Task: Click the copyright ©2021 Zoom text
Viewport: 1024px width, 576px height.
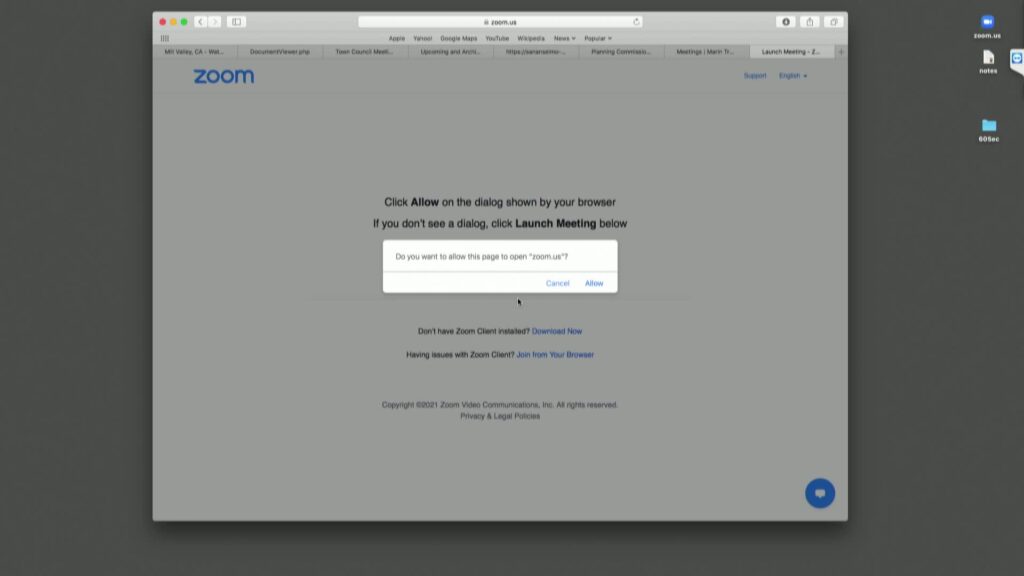Action: point(500,405)
